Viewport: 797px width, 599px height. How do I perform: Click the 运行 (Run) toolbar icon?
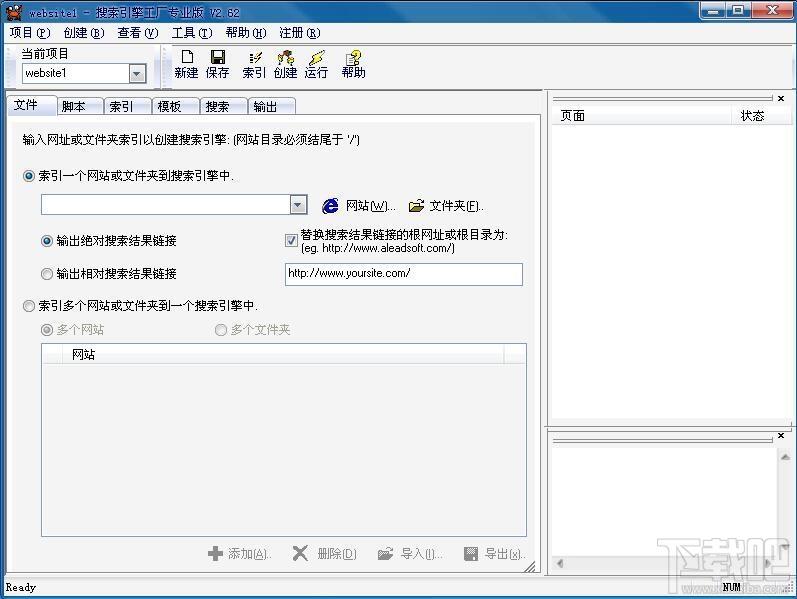coord(316,64)
